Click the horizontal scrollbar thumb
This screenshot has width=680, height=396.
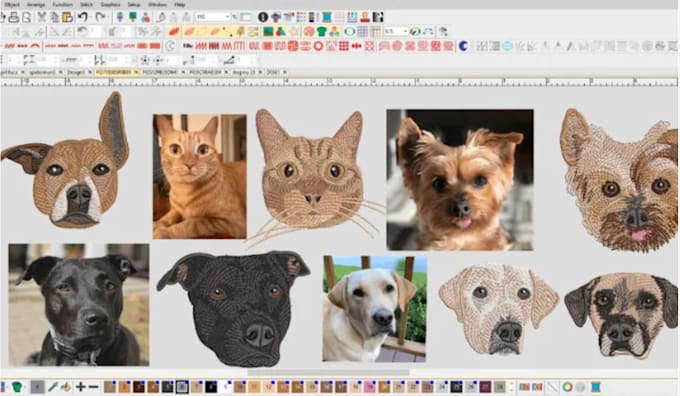pyautogui.click(x=329, y=372)
